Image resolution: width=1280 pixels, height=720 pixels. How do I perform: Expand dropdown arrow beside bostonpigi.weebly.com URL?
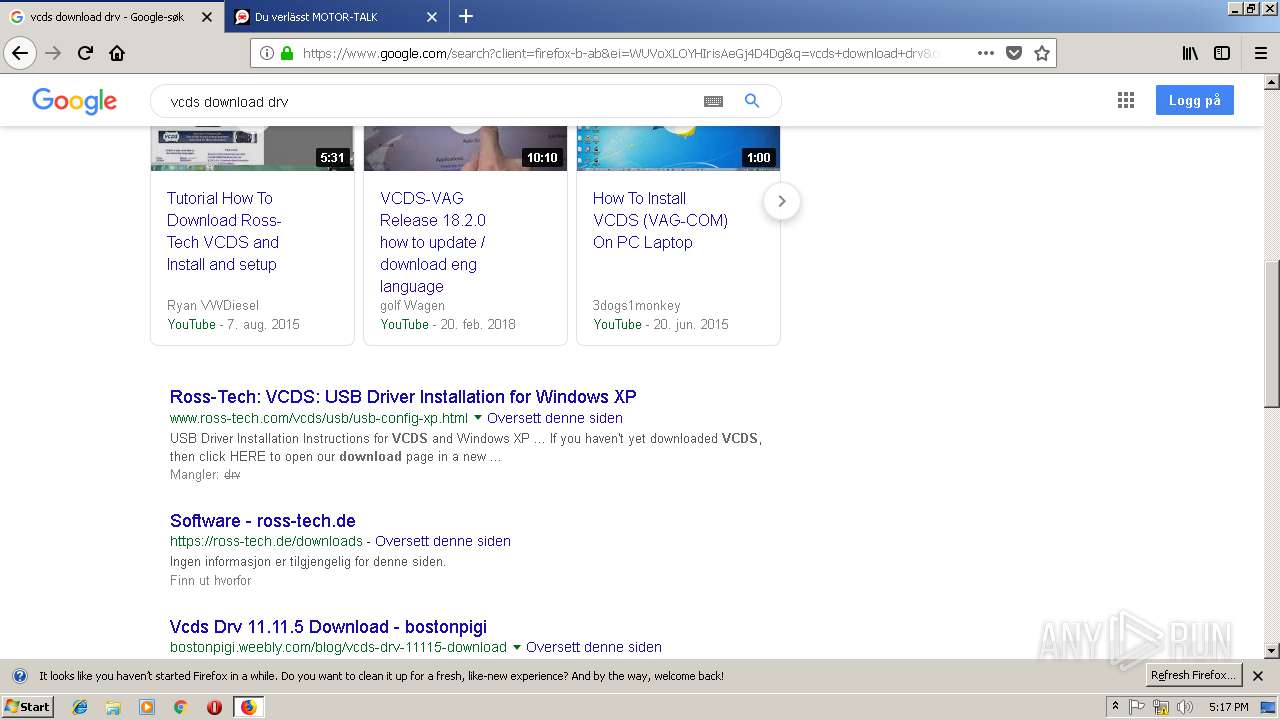coord(516,647)
